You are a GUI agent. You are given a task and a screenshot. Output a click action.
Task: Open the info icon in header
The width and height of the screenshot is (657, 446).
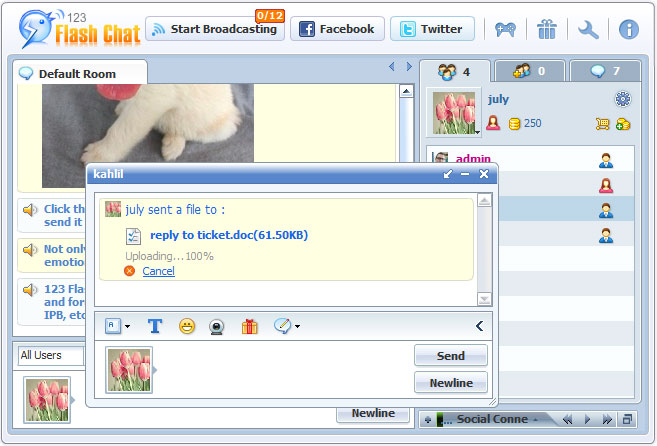[x=629, y=29]
